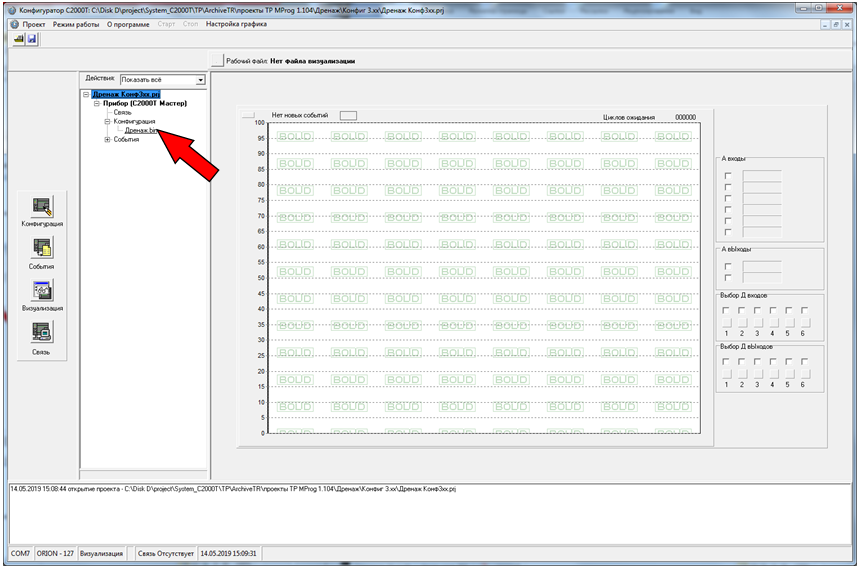Open the События sidebar icon

pyautogui.click(x=42, y=248)
